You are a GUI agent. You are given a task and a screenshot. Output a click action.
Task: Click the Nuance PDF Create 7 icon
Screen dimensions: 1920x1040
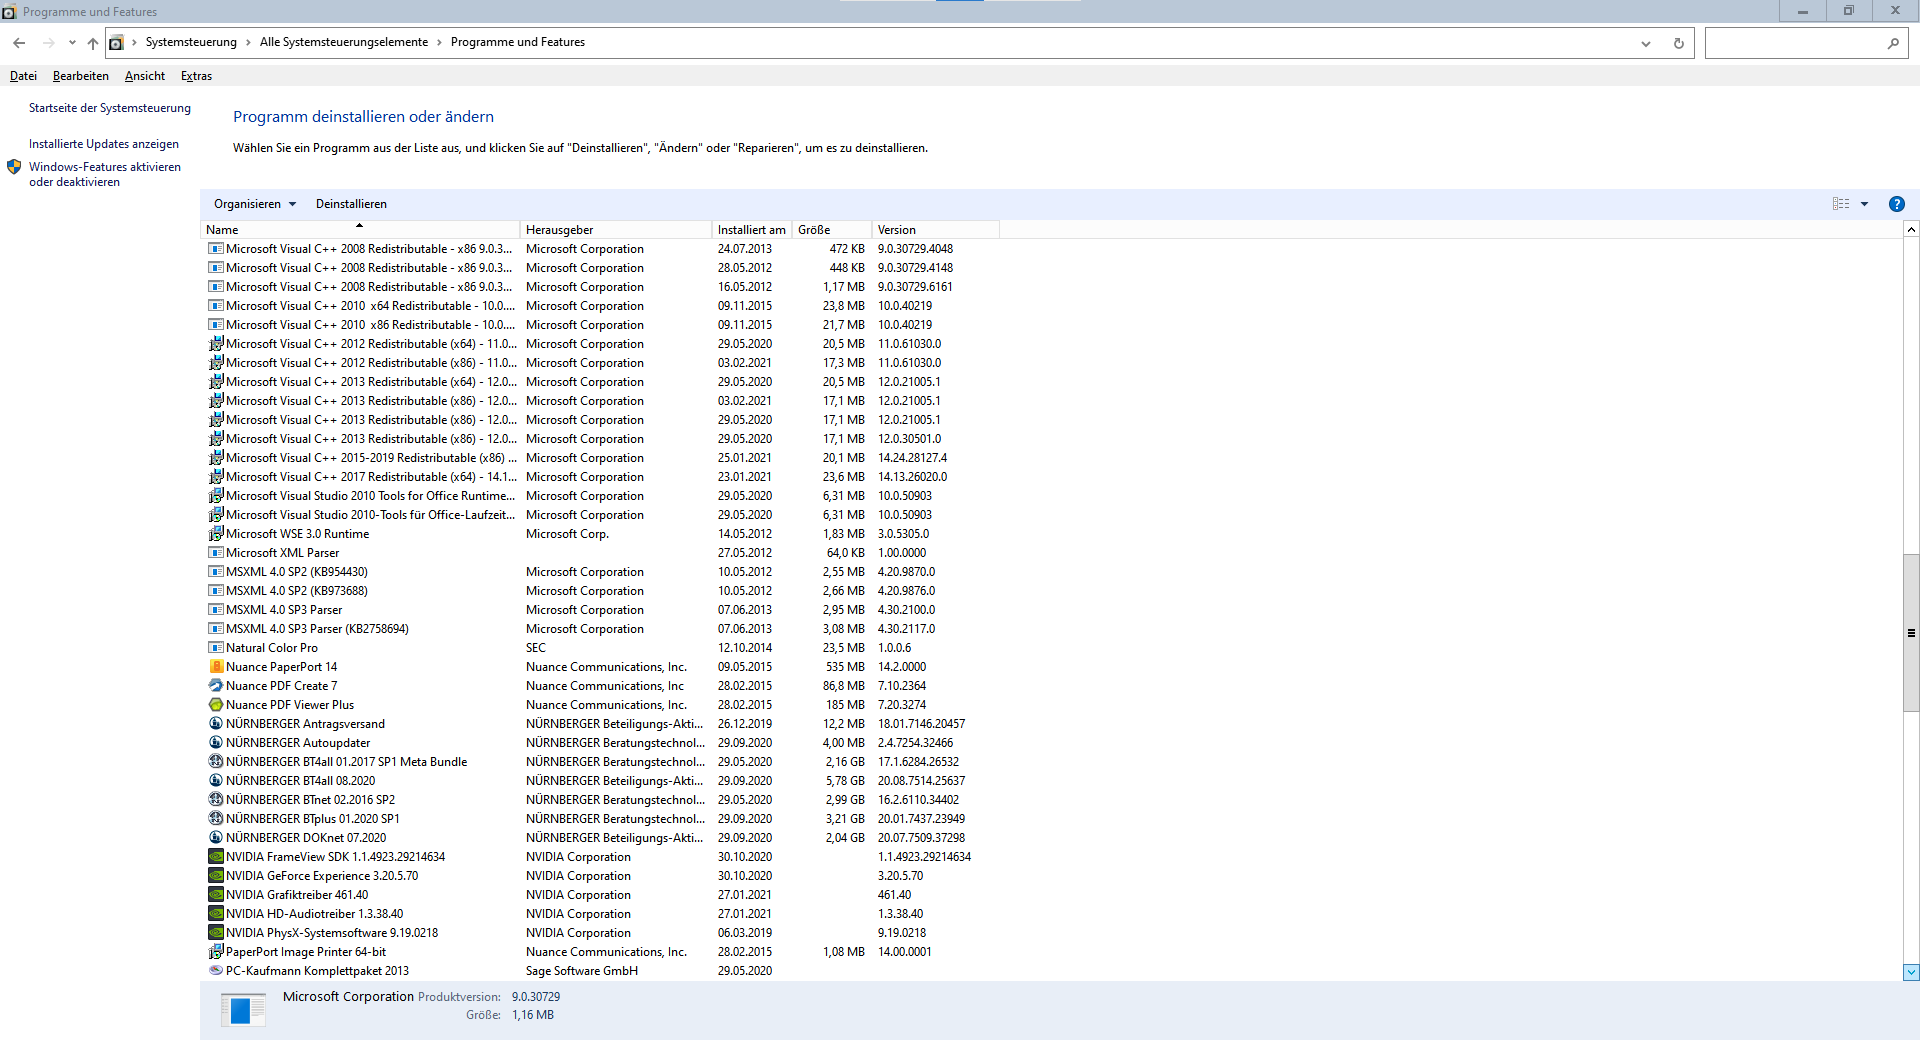(215, 686)
